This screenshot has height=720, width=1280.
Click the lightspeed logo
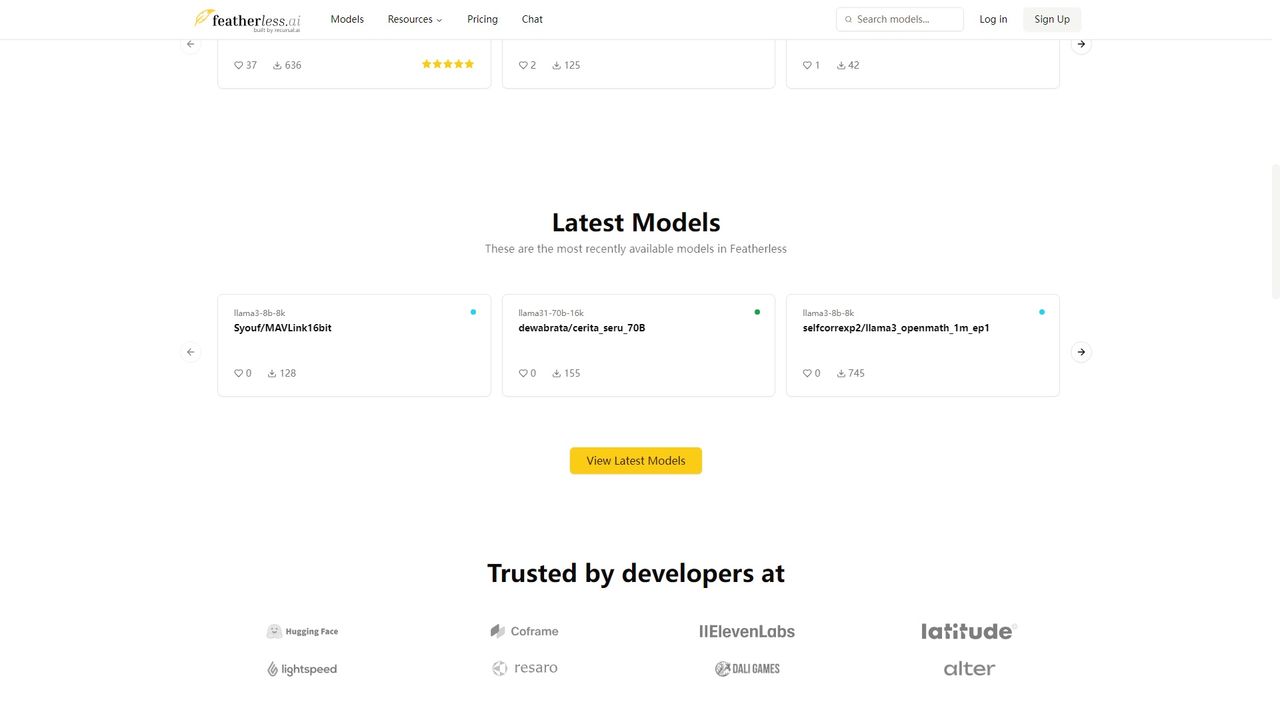click(x=302, y=669)
